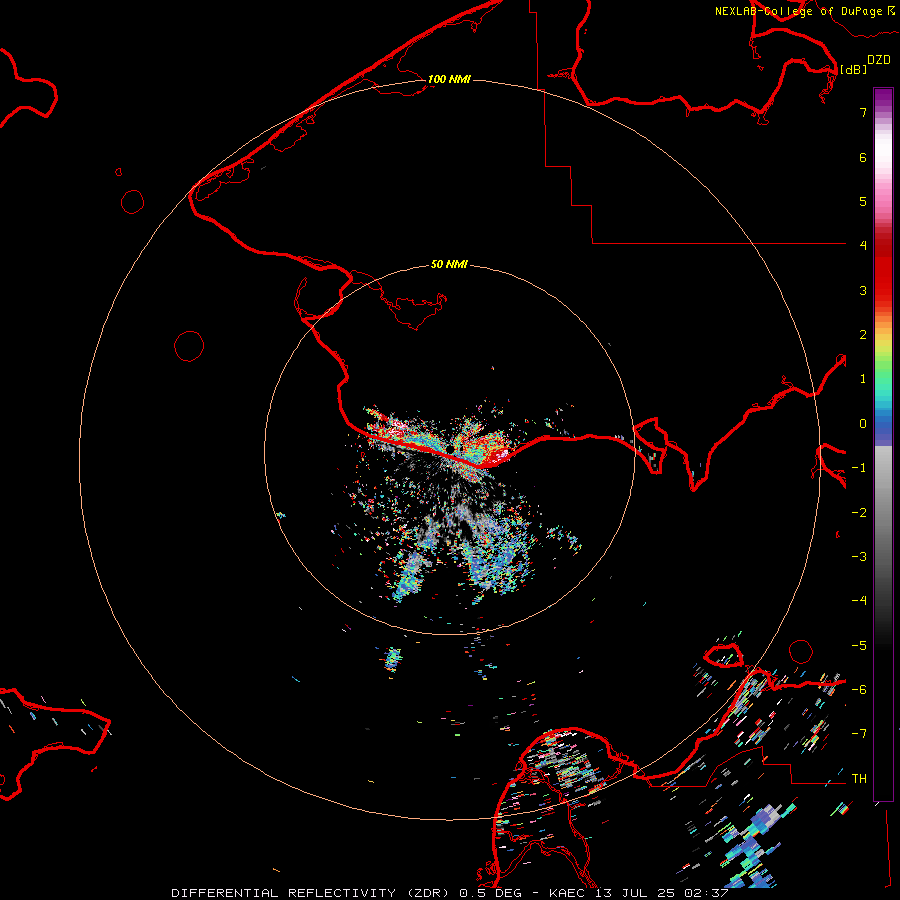This screenshot has height=900, width=900.
Task: Click the 1 value on the dB scale
Action: click(863, 379)
